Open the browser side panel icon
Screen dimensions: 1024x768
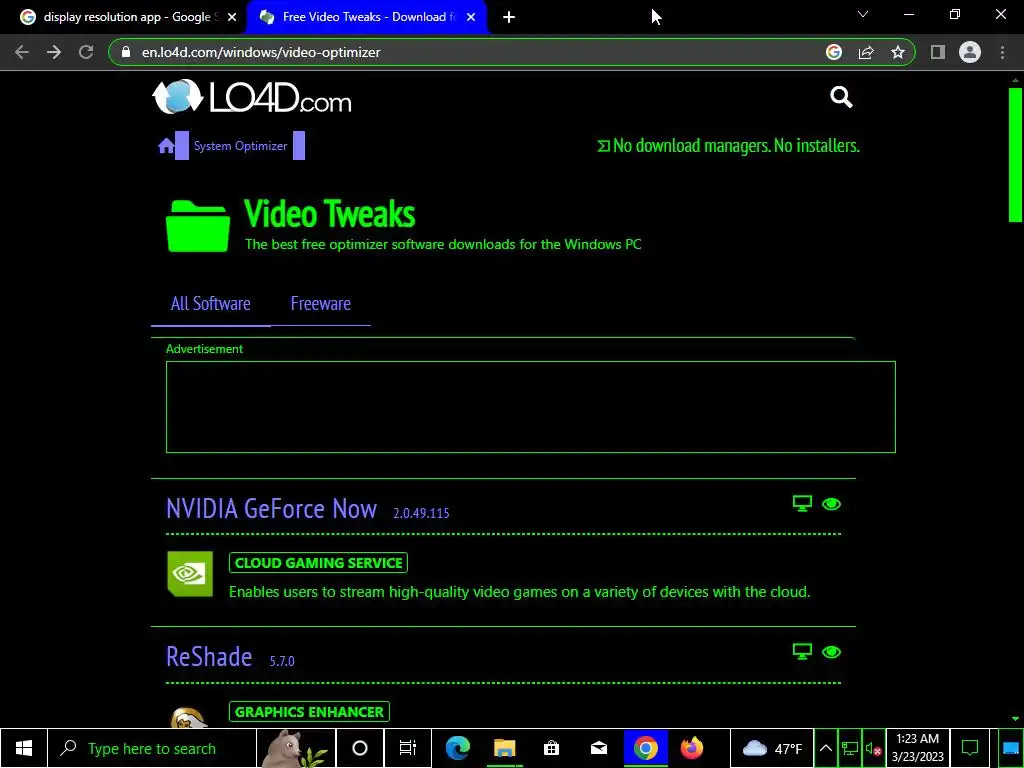pos(938,52)
